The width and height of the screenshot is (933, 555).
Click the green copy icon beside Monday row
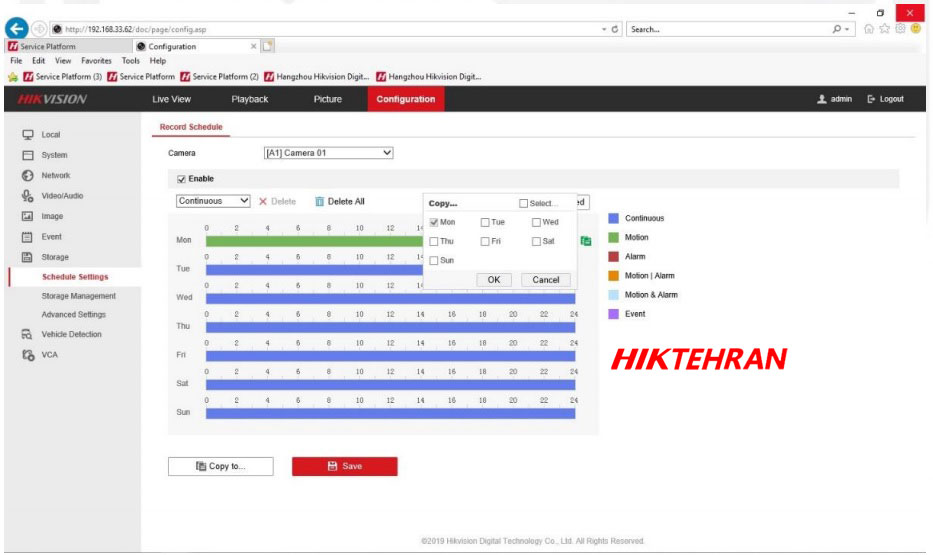[586, 241]
